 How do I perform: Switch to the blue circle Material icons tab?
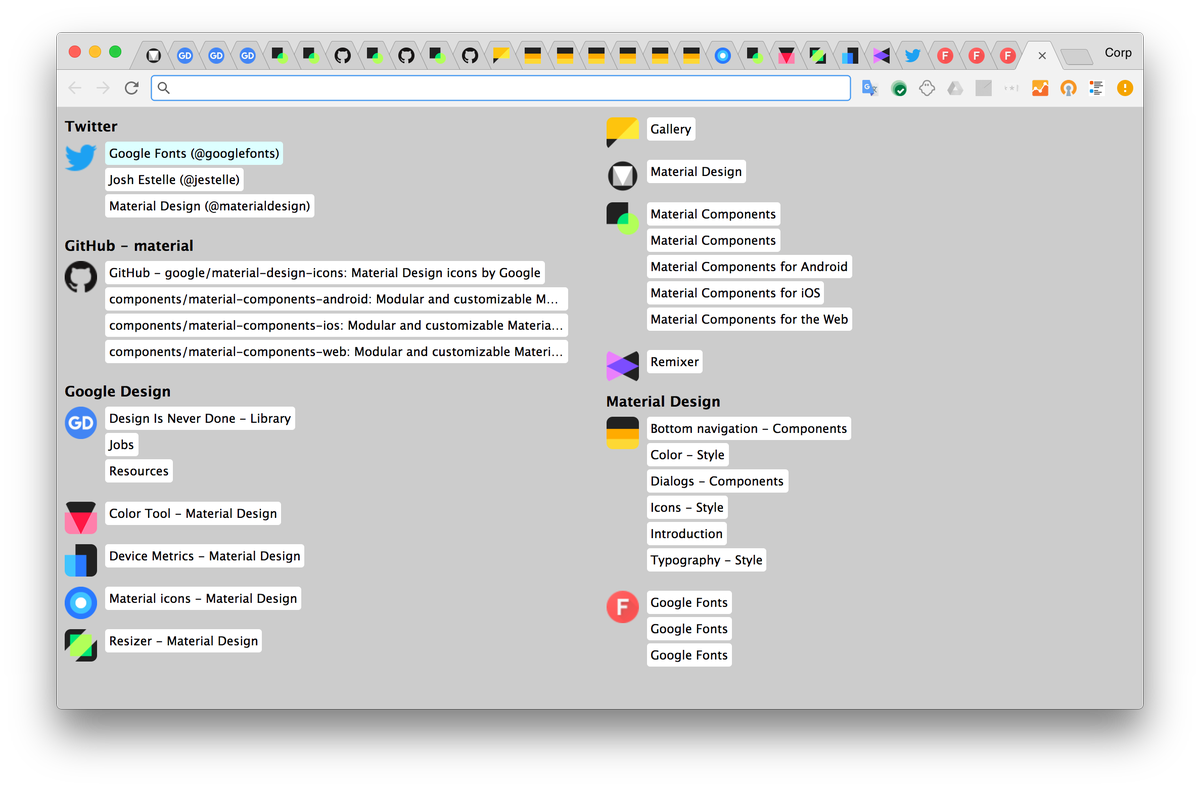click(x=723, y=56)
